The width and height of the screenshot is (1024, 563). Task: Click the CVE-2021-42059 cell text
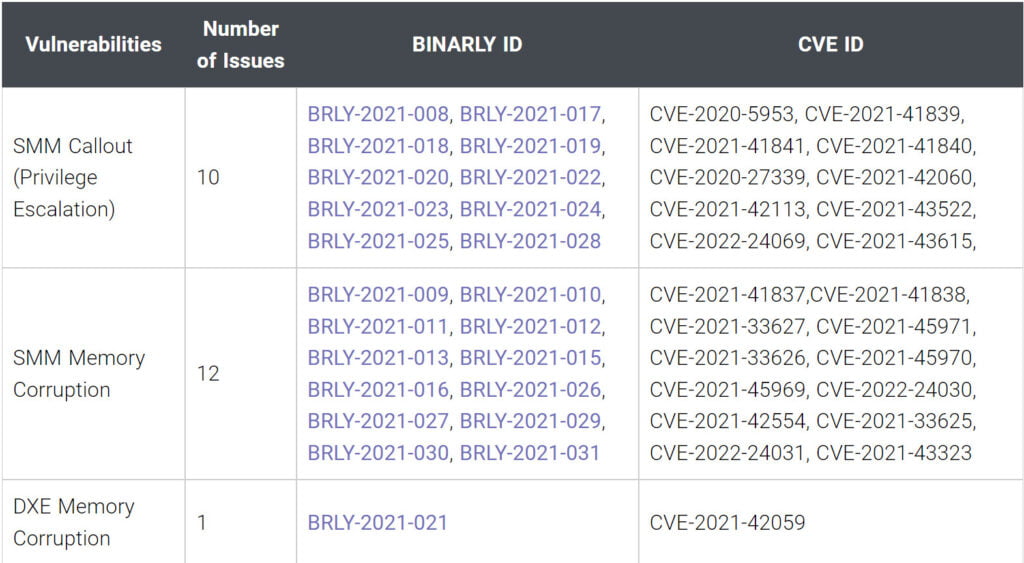pyautogui.click(x=727, y=522)
